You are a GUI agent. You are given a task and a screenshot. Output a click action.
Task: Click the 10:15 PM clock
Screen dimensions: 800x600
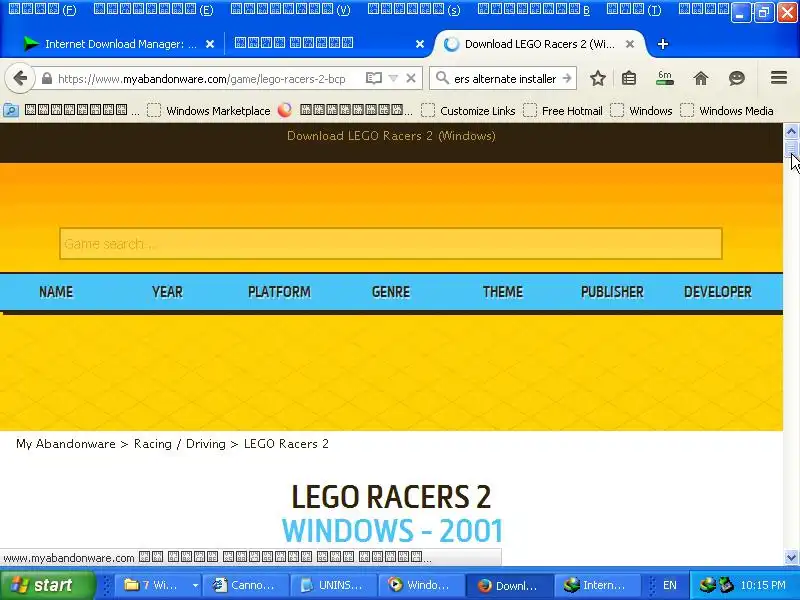click(763, 585)
